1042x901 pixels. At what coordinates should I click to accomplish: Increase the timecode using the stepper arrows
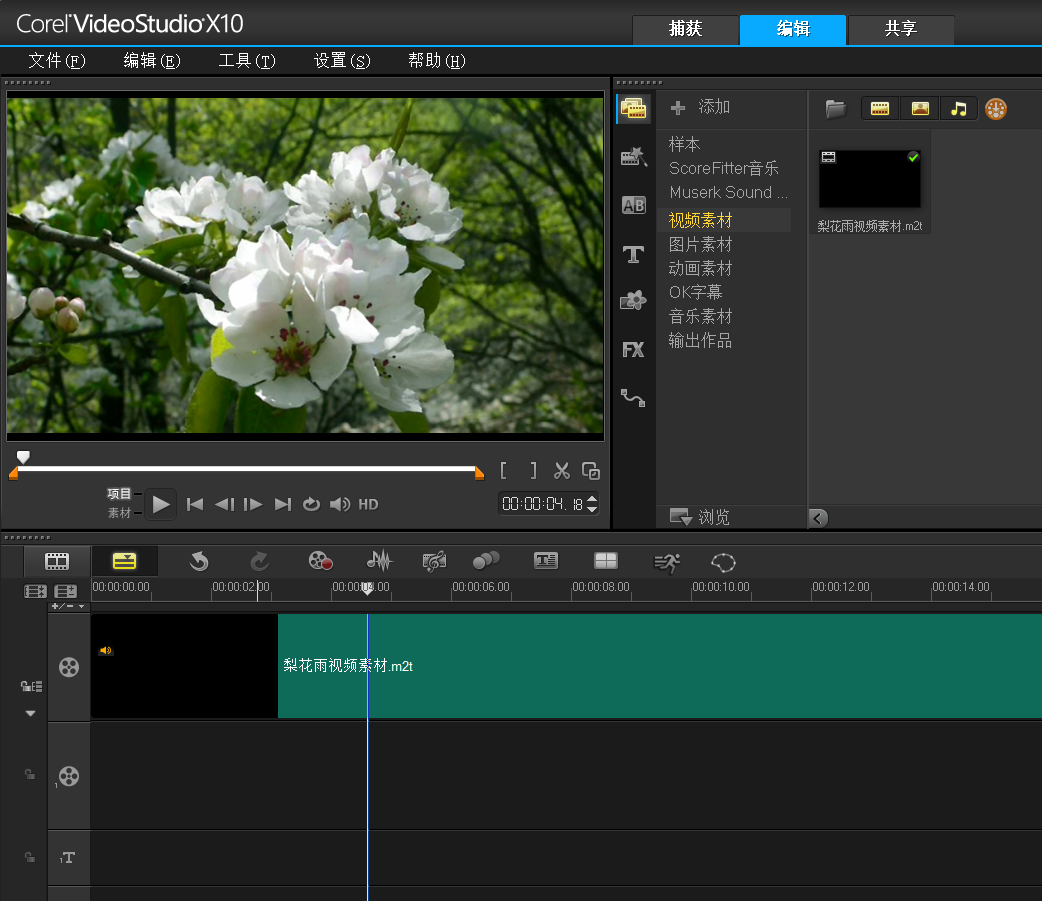click(592, 498)
